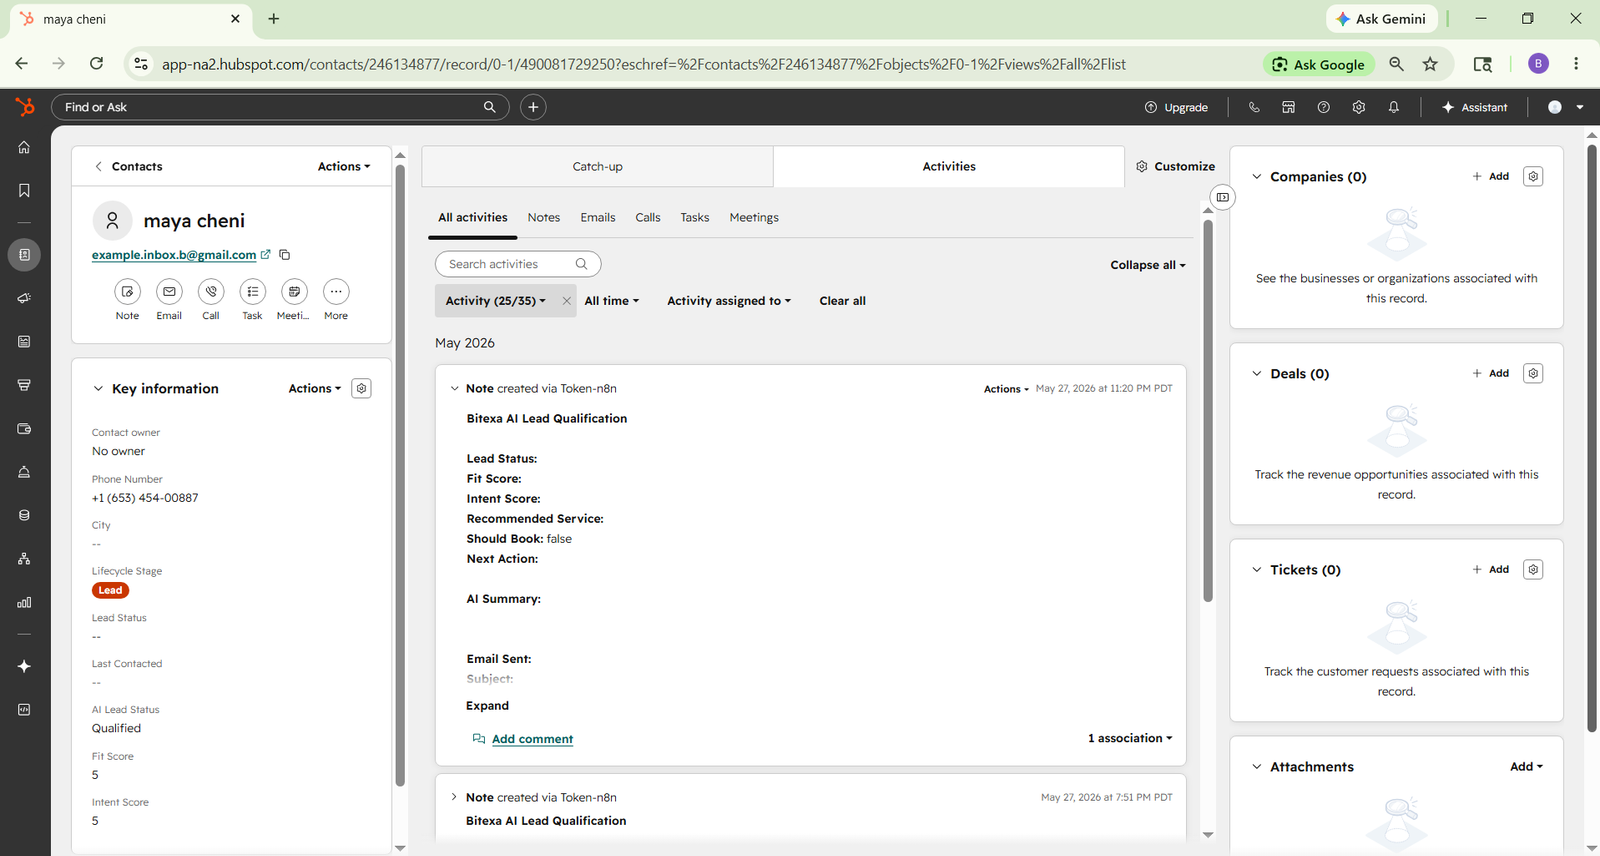
Task: Open Home icon in left sidebar
Action: pyautogui.click(x=24, y=147)
